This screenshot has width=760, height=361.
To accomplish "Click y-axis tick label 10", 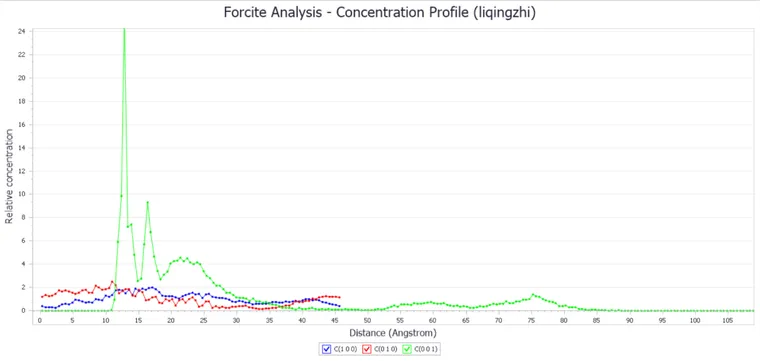I will [22, 194].
